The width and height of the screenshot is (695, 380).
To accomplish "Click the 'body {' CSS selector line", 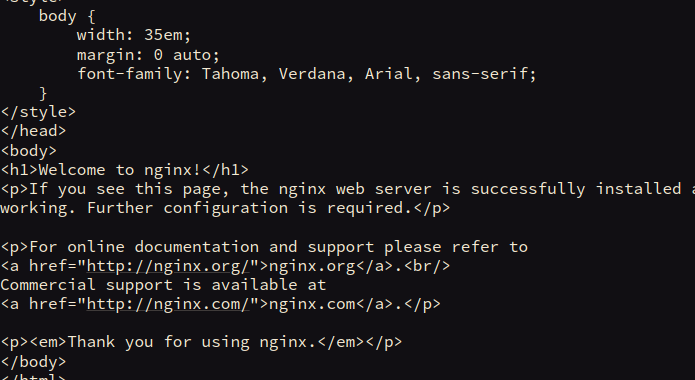I will [67, 17].
